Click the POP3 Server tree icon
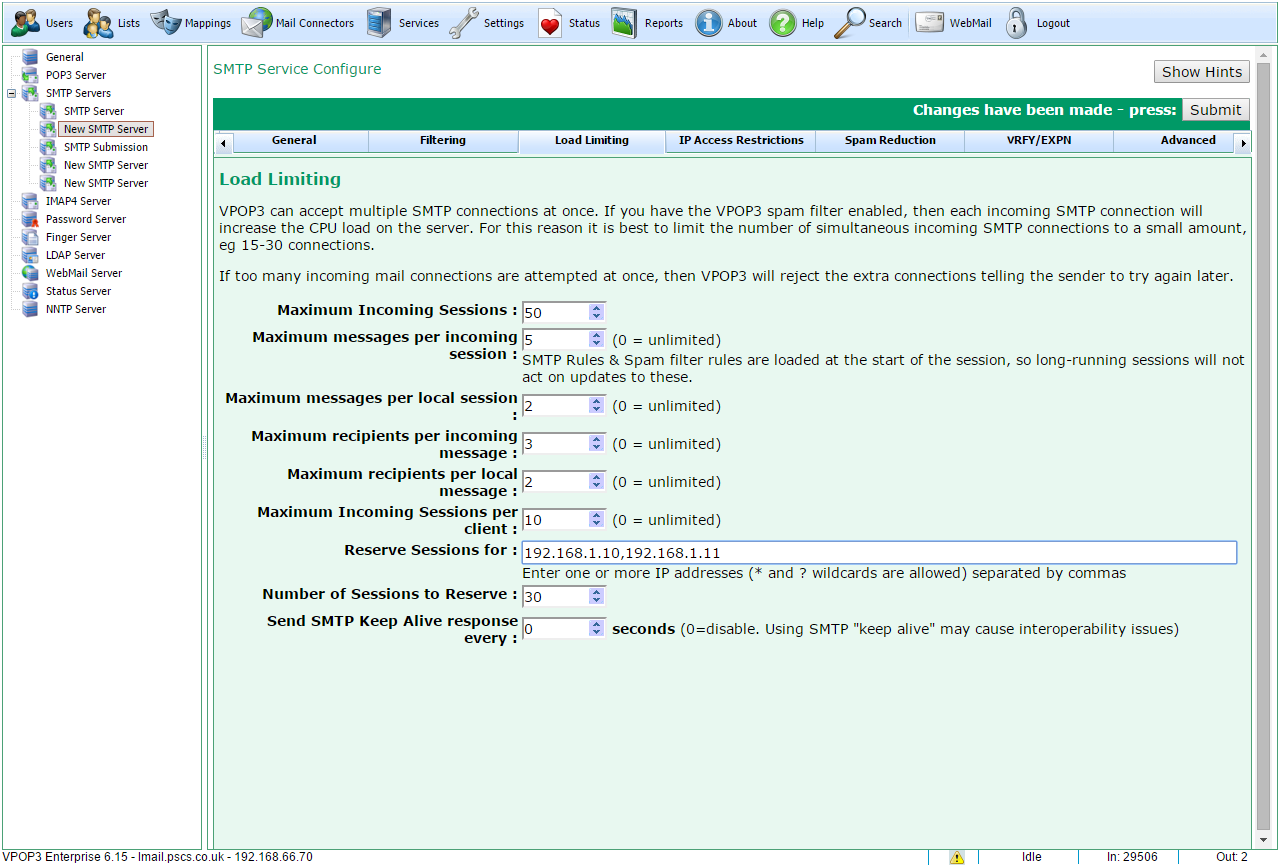 [x=30, y=75]
